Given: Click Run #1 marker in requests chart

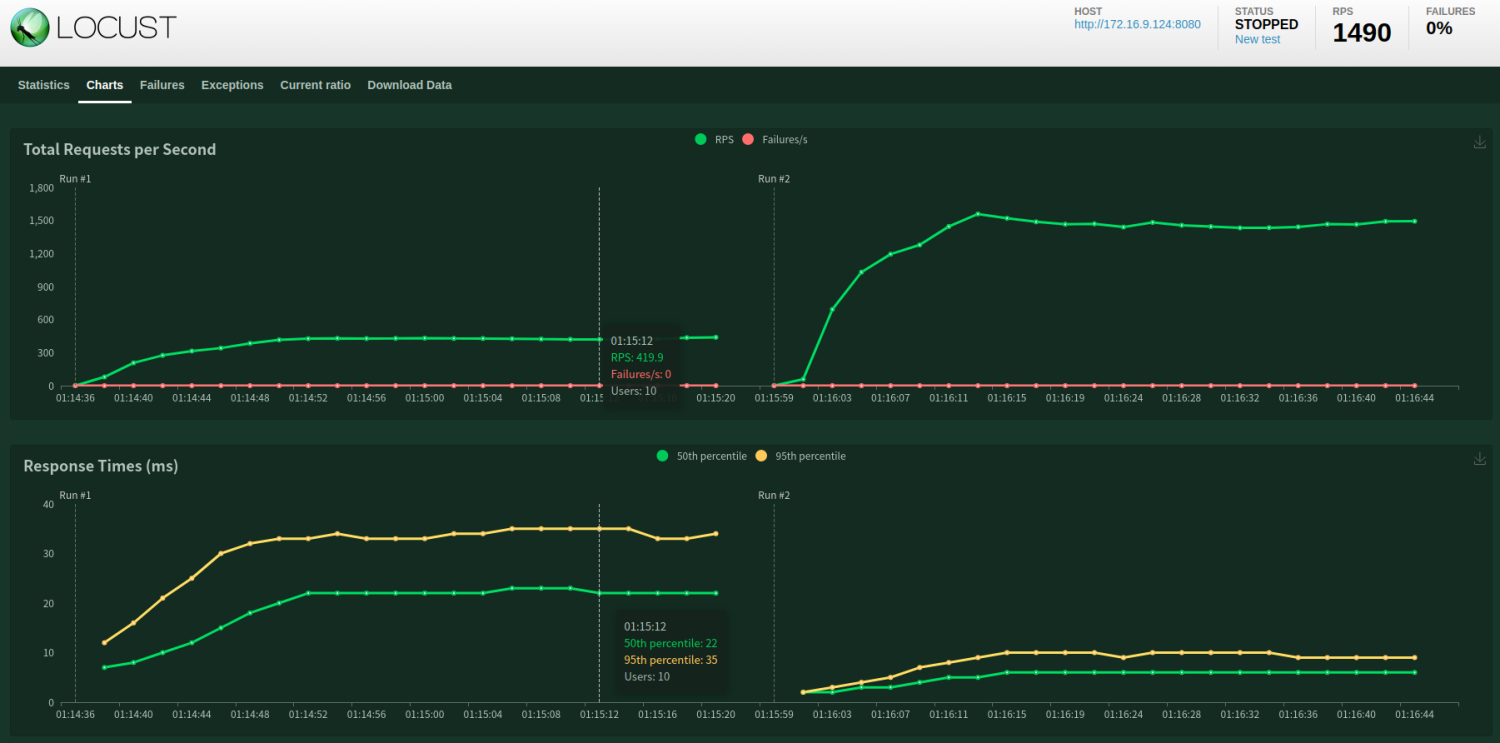Looking at the screenshot, I should click(75, 179).
